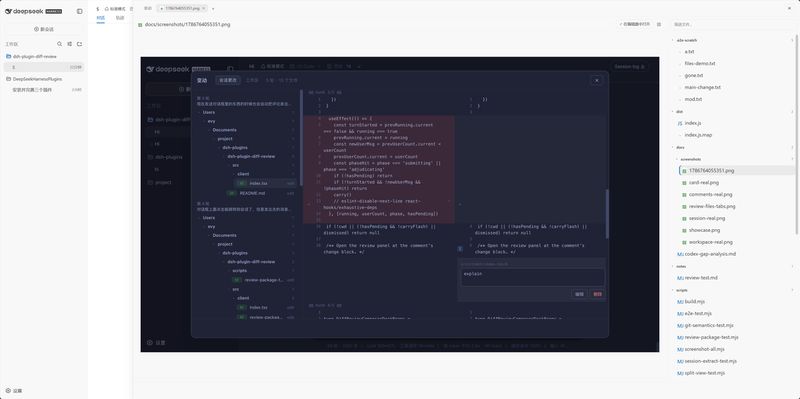The height and width of the screenshot is (399, 800).
Task: Click the docs/screenshots/1786764055351.png path label
Action: tap(187, 24)
